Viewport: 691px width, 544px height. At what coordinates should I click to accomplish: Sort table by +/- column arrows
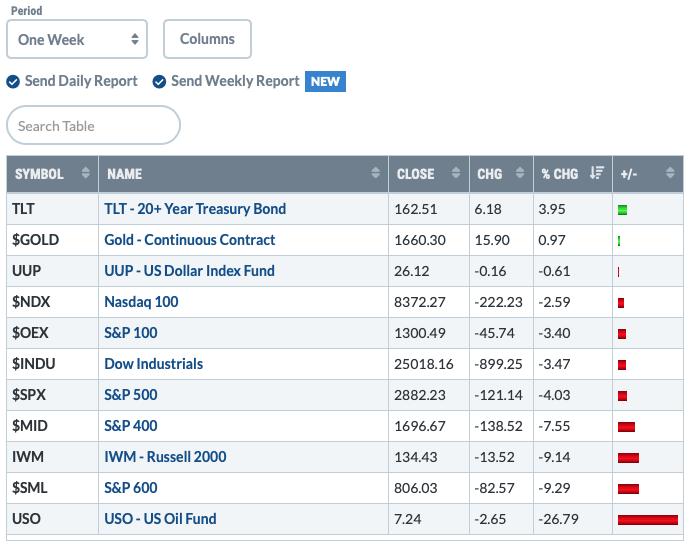coord(670,172)
